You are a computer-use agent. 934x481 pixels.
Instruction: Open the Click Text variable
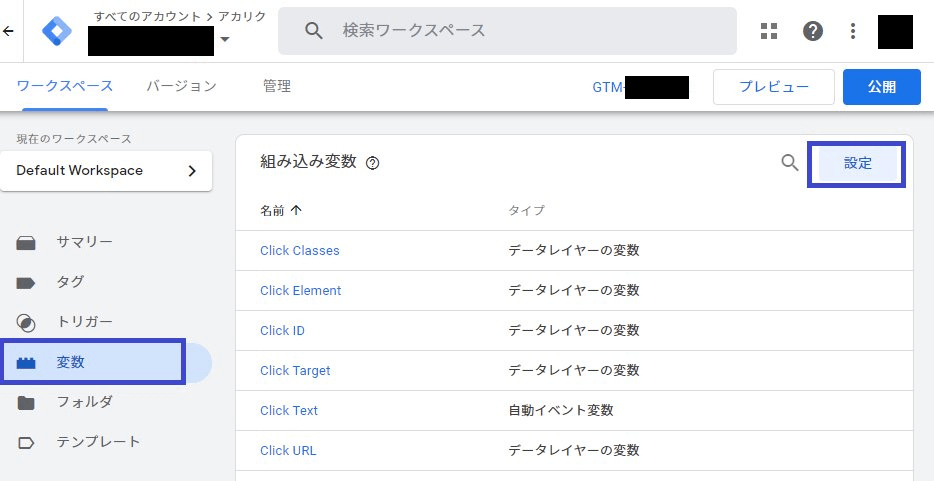pyautogui.click(x=289, y=411)
